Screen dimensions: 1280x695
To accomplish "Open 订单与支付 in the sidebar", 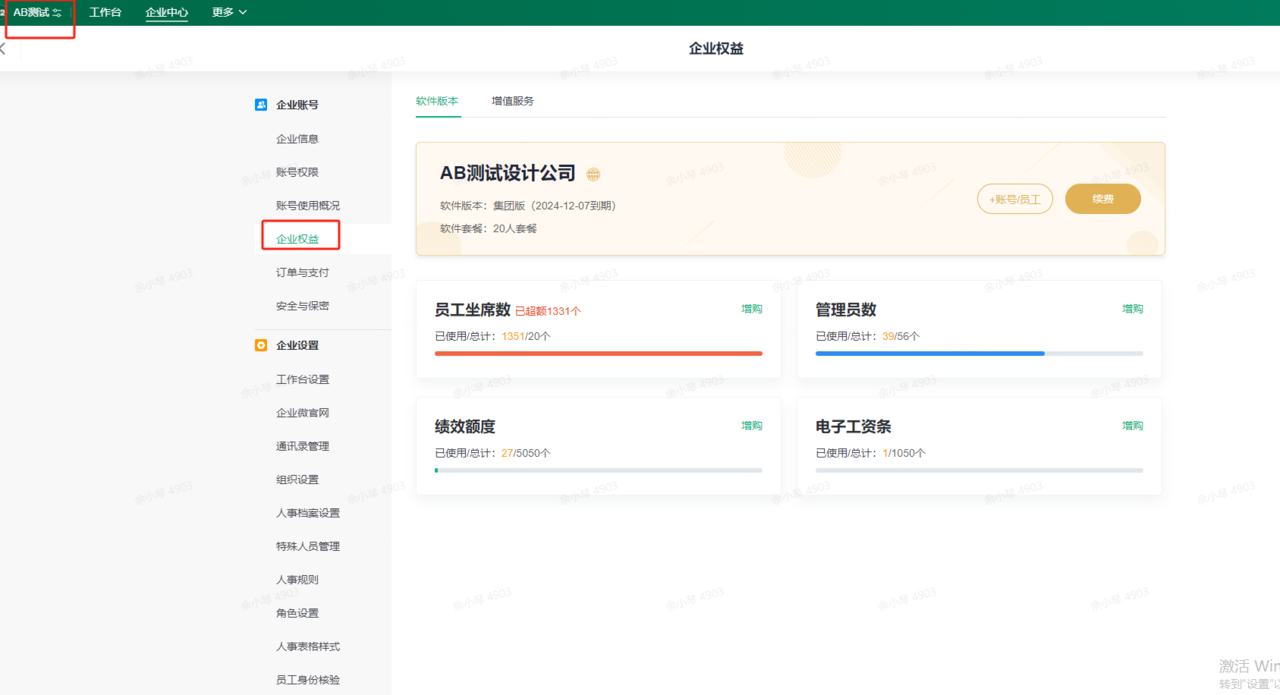I will tap(302, 272).
